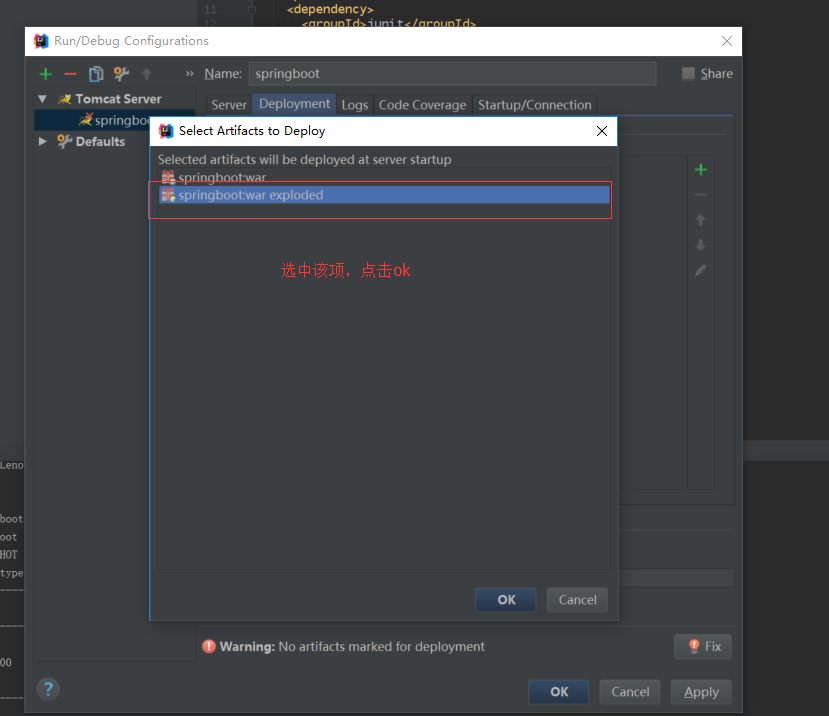Close the Run/Debug Configurations window

pyautogui.click(x=727, y=41)
